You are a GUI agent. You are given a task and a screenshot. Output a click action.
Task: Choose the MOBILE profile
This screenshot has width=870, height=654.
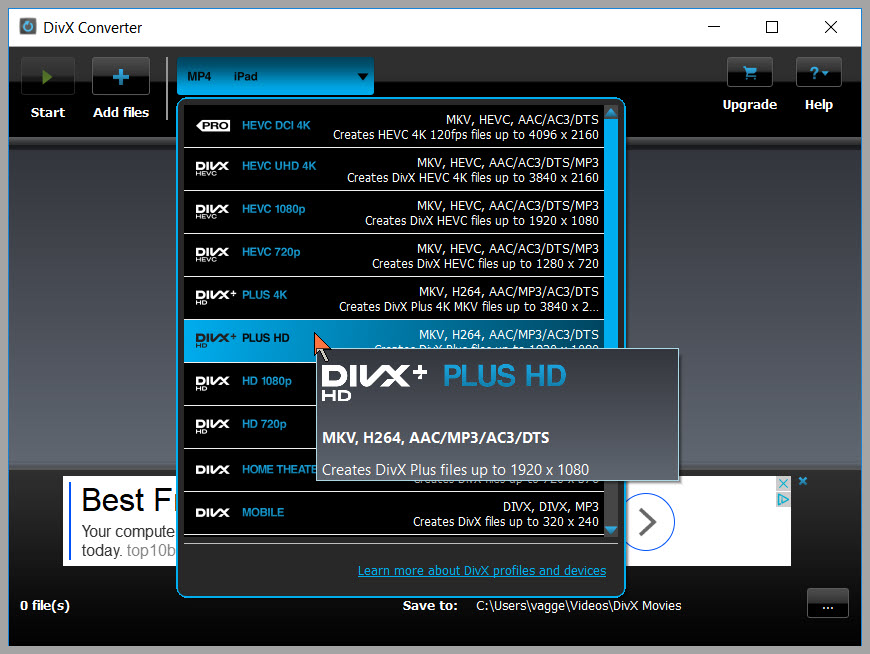(393, 513)
